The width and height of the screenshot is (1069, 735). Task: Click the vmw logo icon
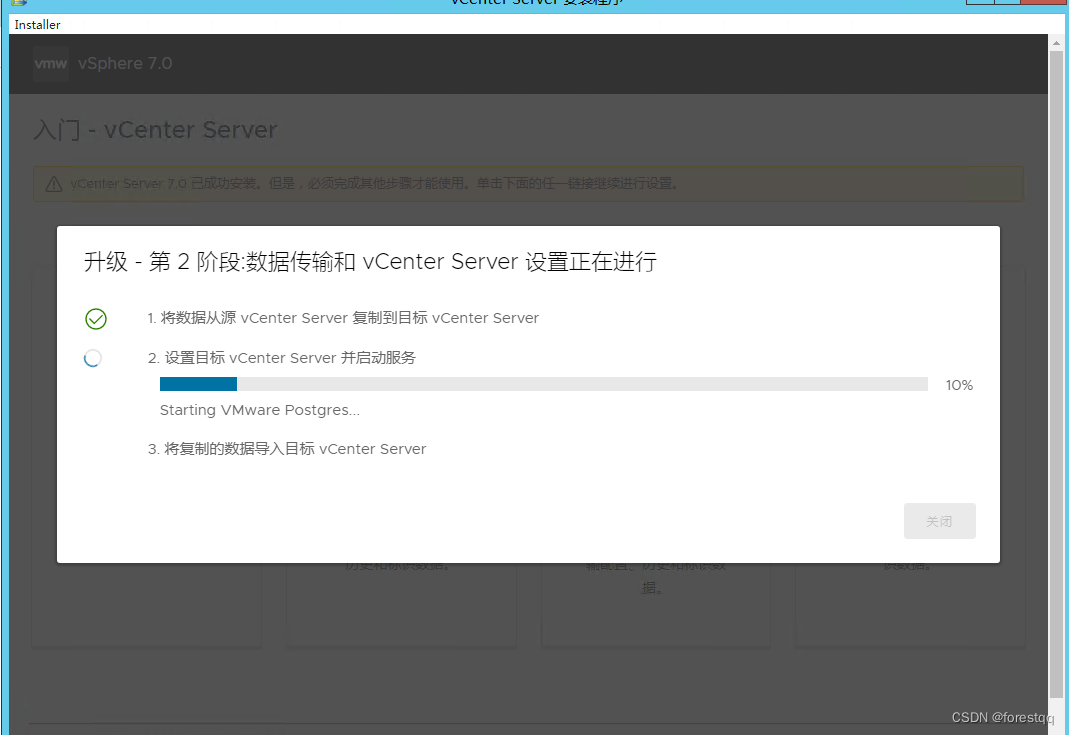[x=51, y=64]
